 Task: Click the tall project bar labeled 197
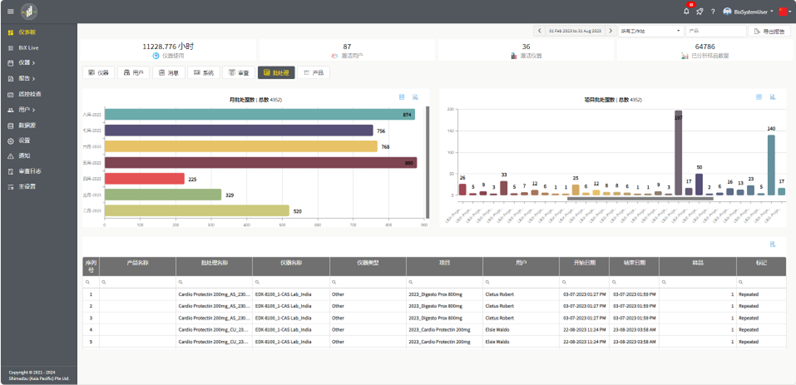click(678, 153)
